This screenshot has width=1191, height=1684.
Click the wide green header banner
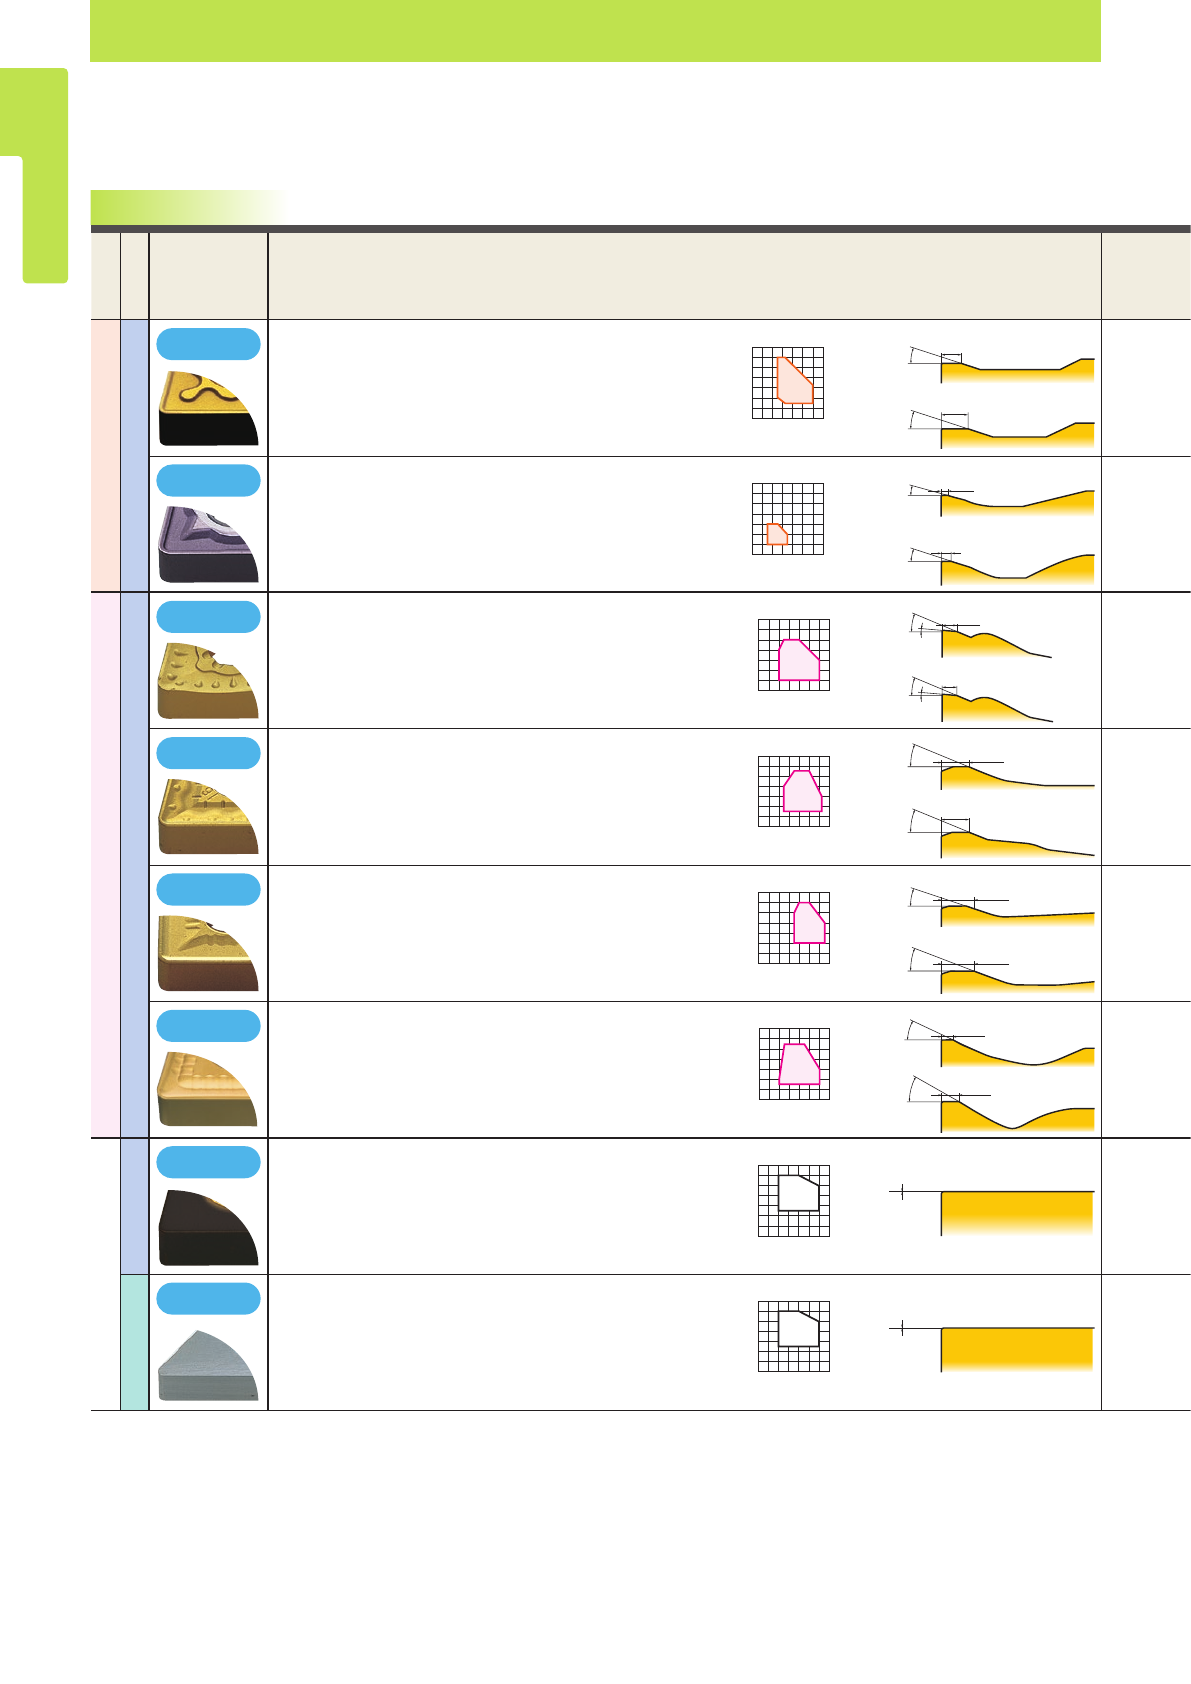point(595,30)
